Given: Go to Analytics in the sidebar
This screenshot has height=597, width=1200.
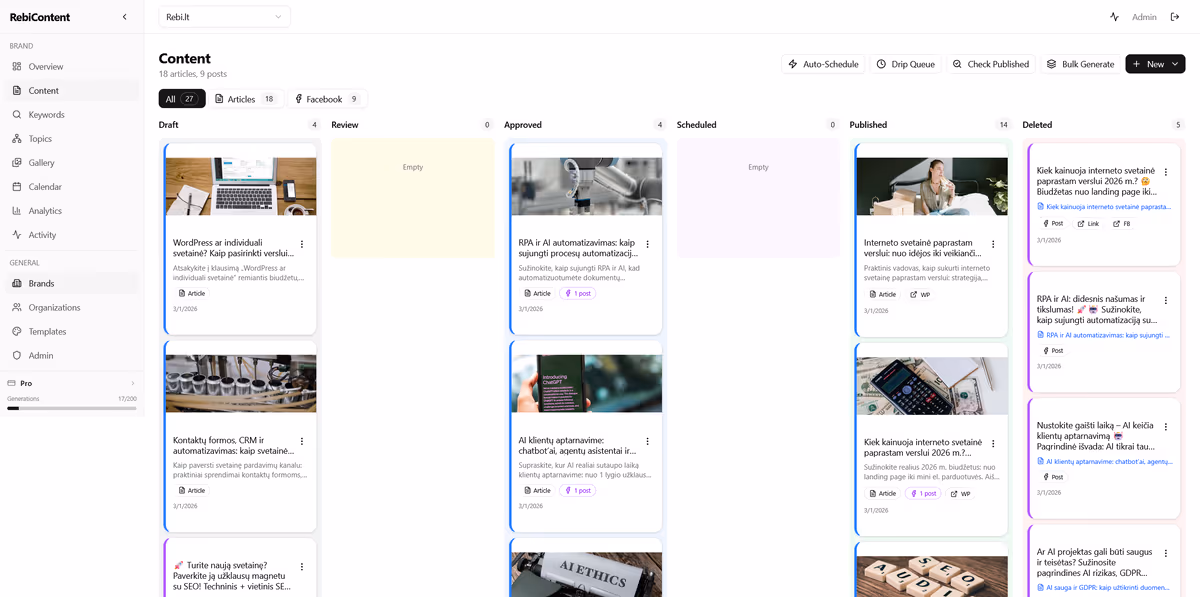Looking at the screenshot, I should (x=45, y=211).
